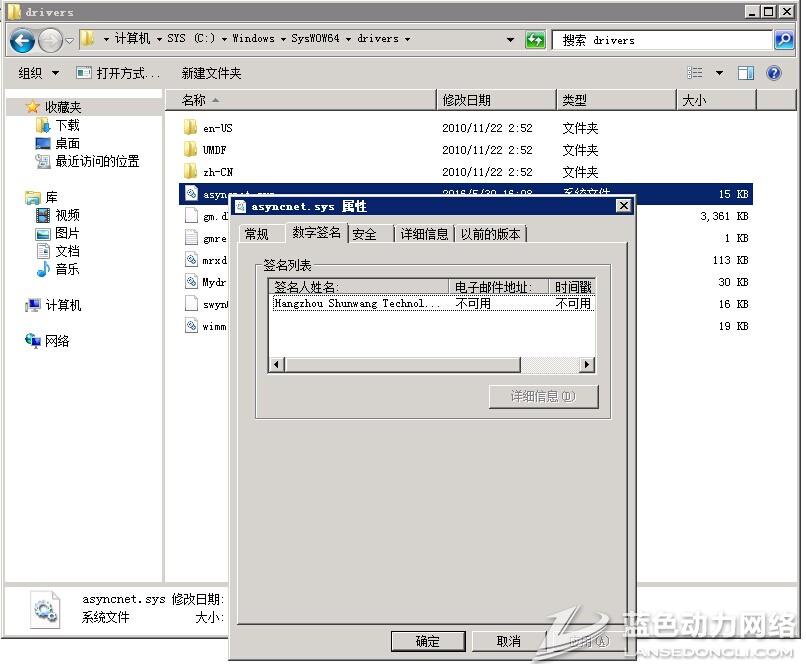
Task: Click signature list horizontal scrollbar right arrow
Action: (587, 365)
